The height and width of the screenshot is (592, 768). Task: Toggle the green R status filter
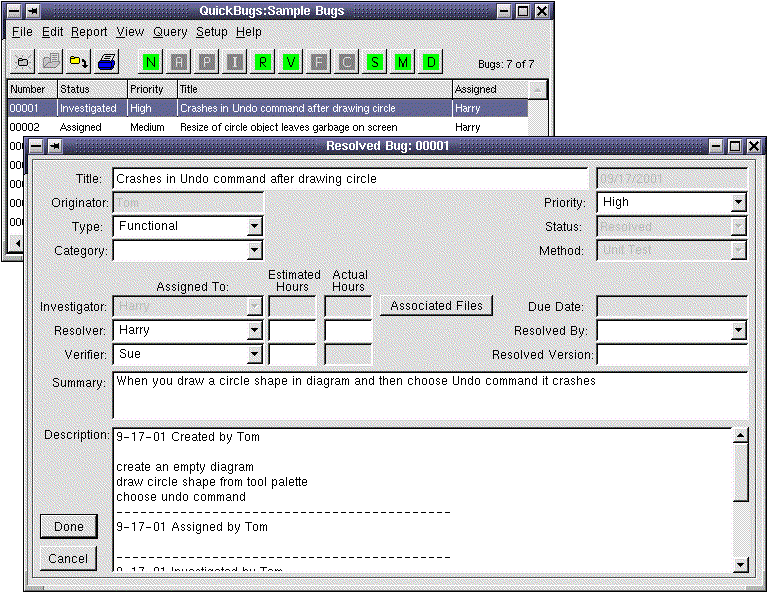pos(263,62)
